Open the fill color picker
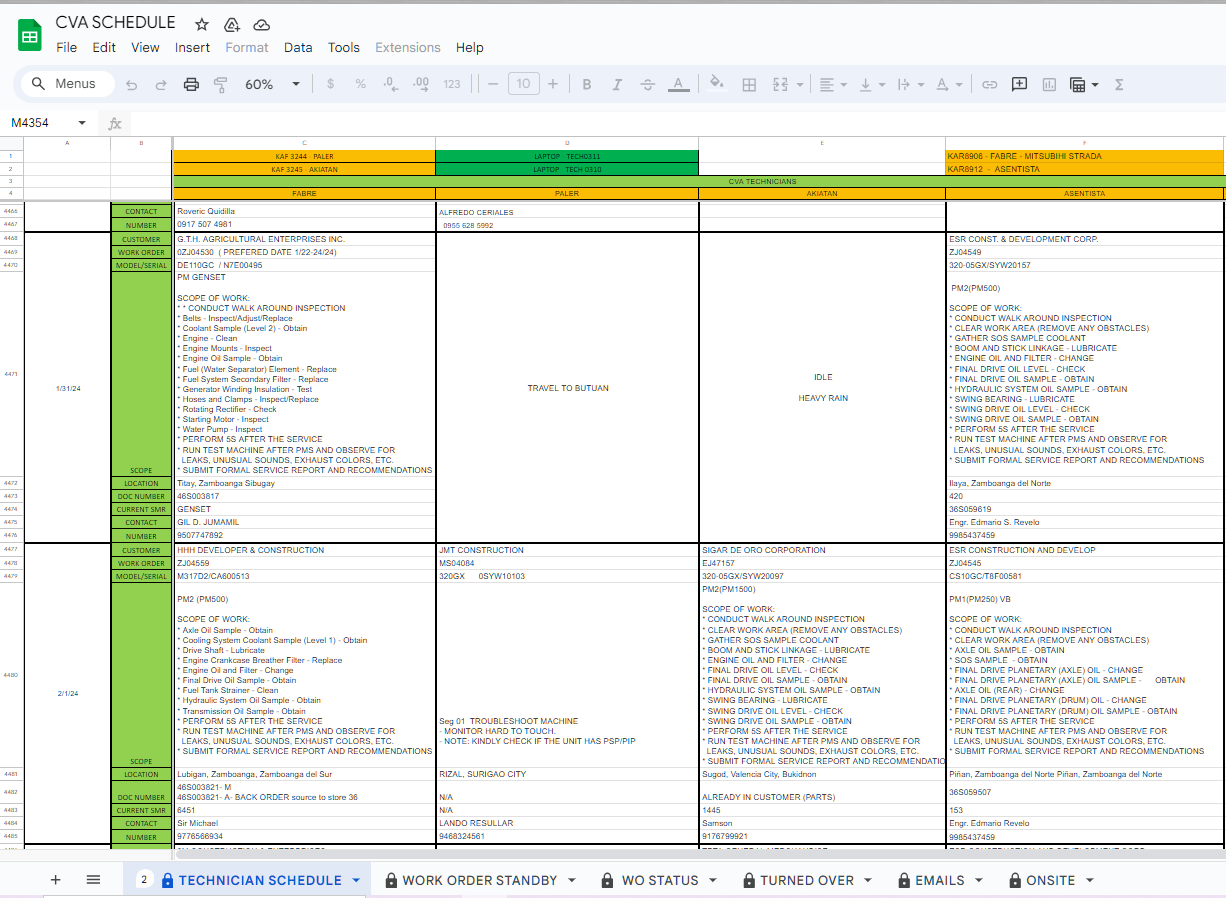The width and height of the screenshot is (1226, 898). pos(717,84)
